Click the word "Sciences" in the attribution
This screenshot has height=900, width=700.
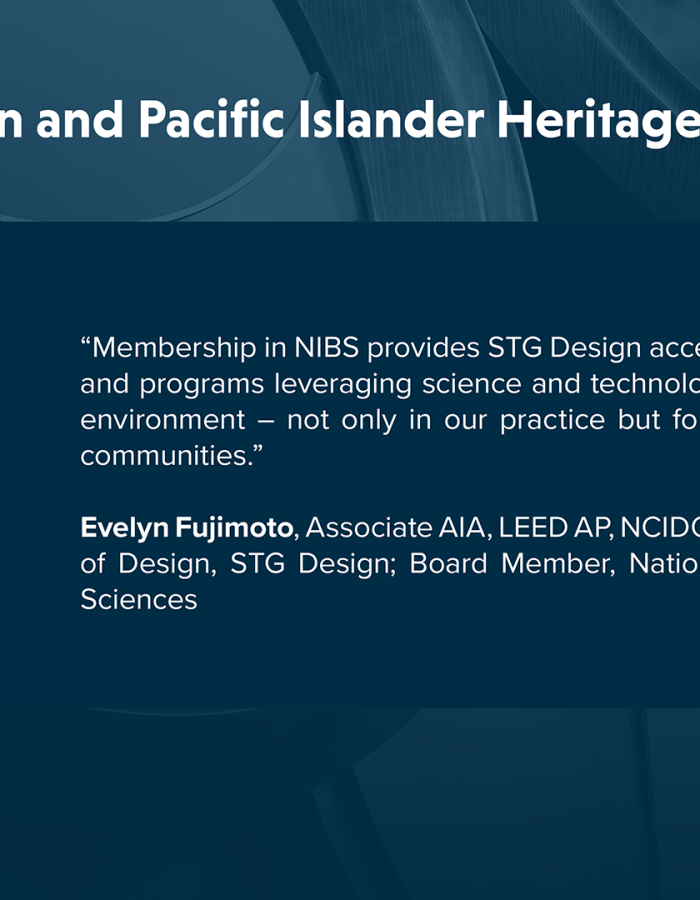tap(139, 600)
